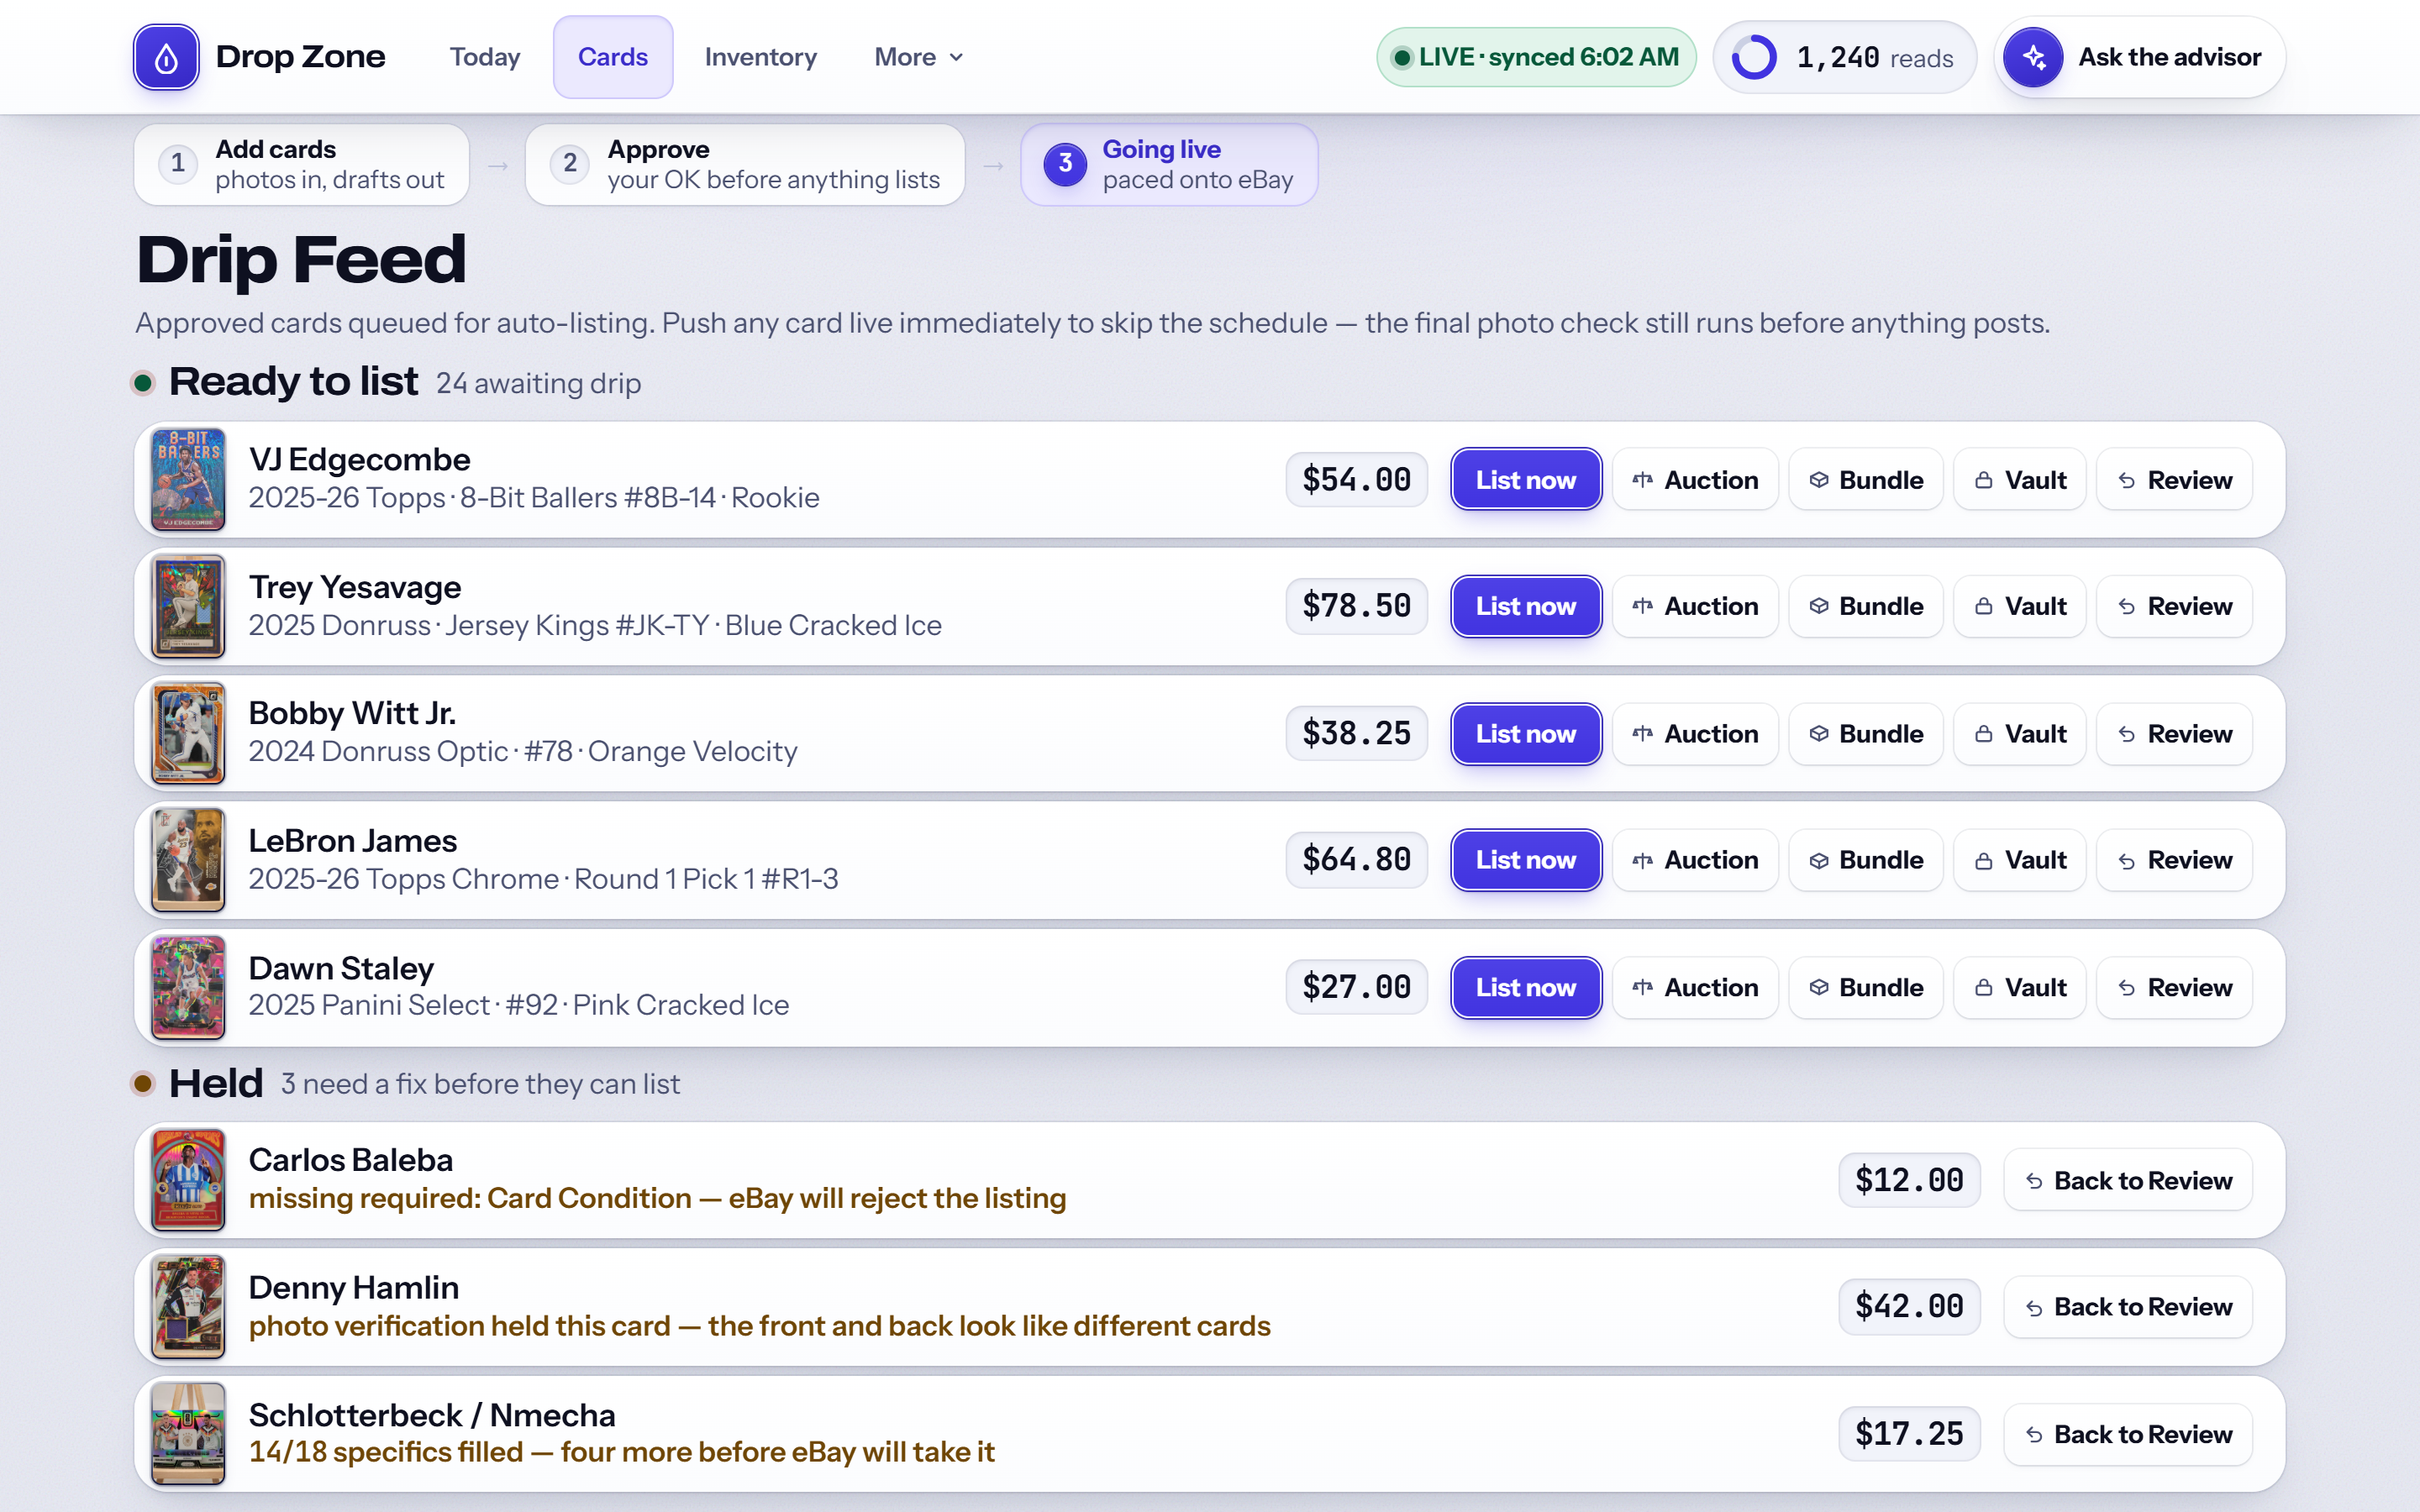
Task: Open Ask the advisor
Action: [2140, 57]
